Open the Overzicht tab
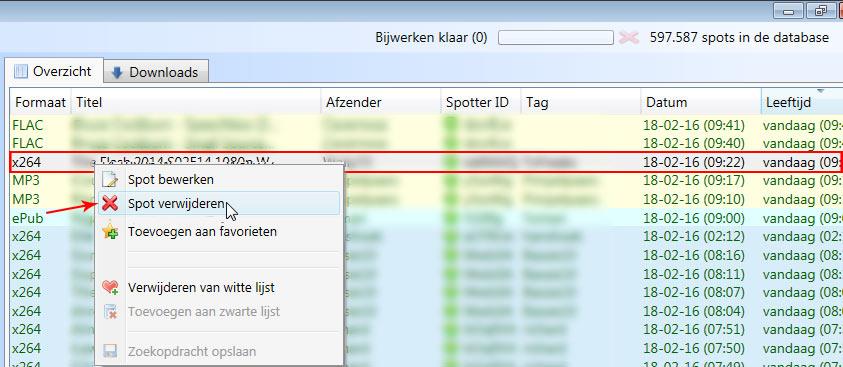 (53, 71)
